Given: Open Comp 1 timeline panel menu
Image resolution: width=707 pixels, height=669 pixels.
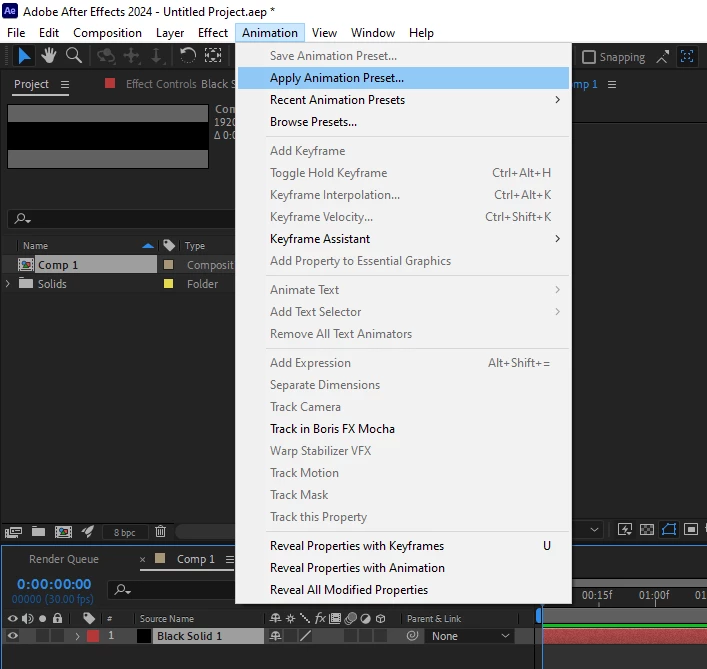Looking at the screenshot, I should point(230,559).
